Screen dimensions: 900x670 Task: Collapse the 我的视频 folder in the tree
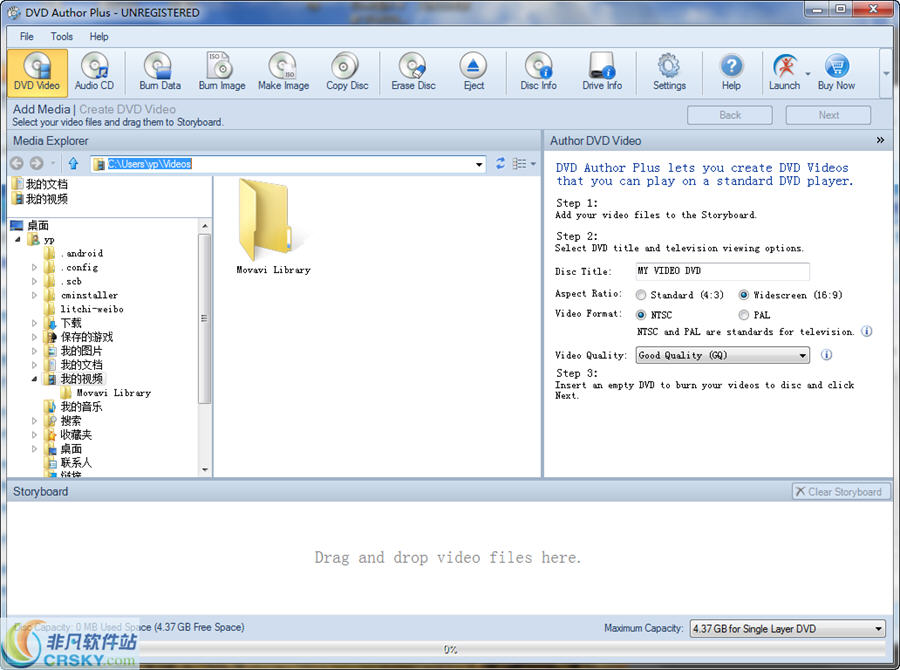coord(33,378)
